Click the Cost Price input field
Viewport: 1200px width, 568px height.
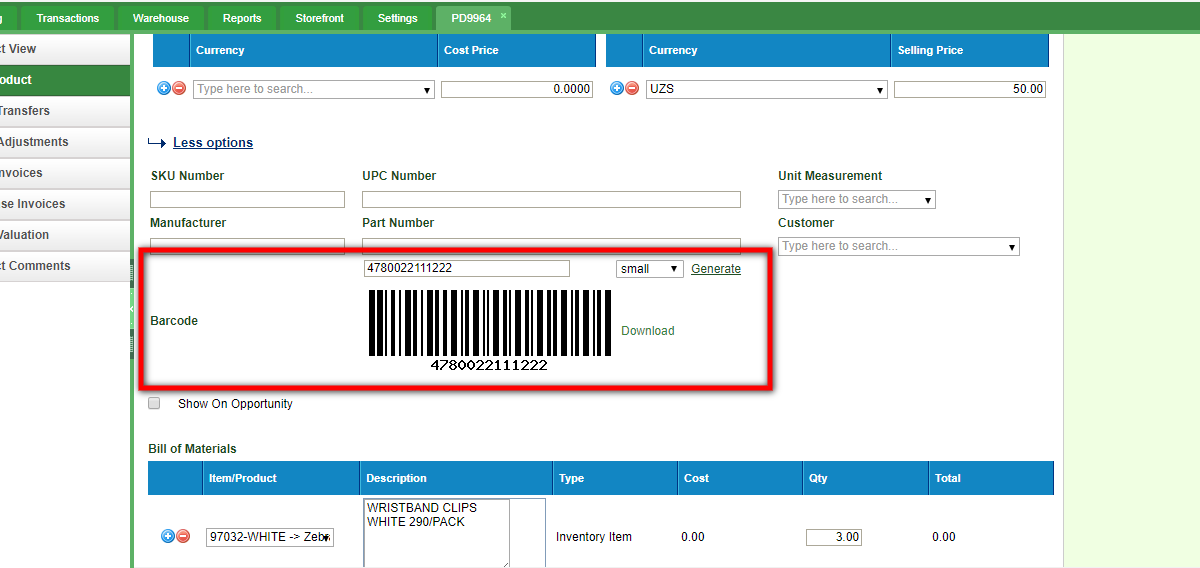[517, 89]
